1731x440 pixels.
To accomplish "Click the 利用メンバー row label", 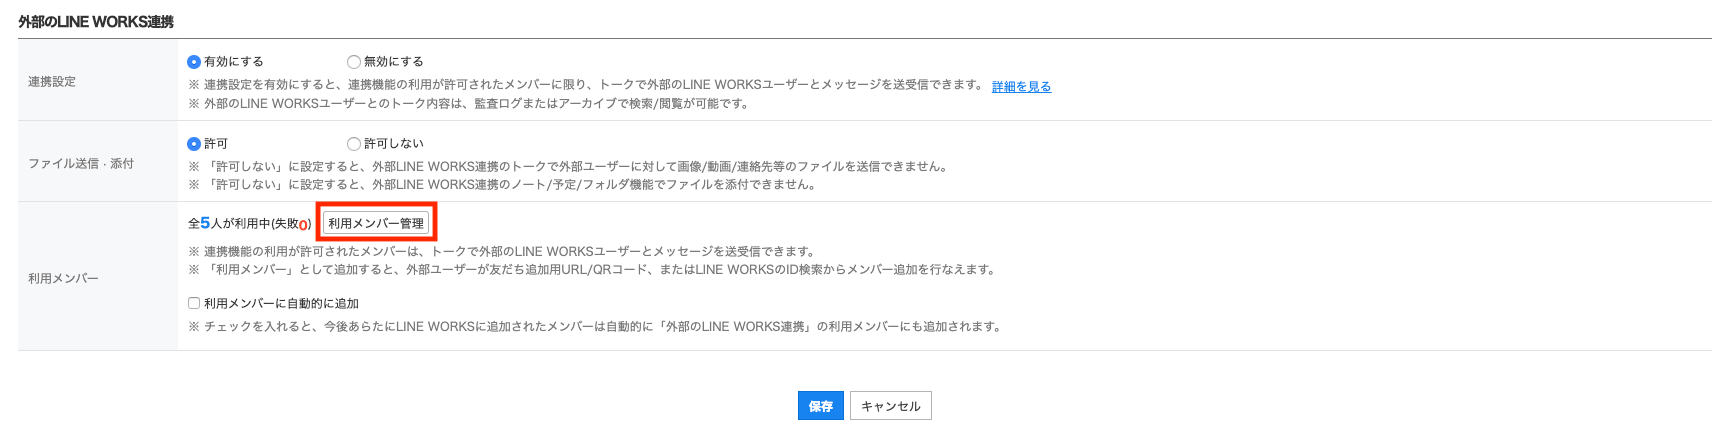I will tap(63, 278).
